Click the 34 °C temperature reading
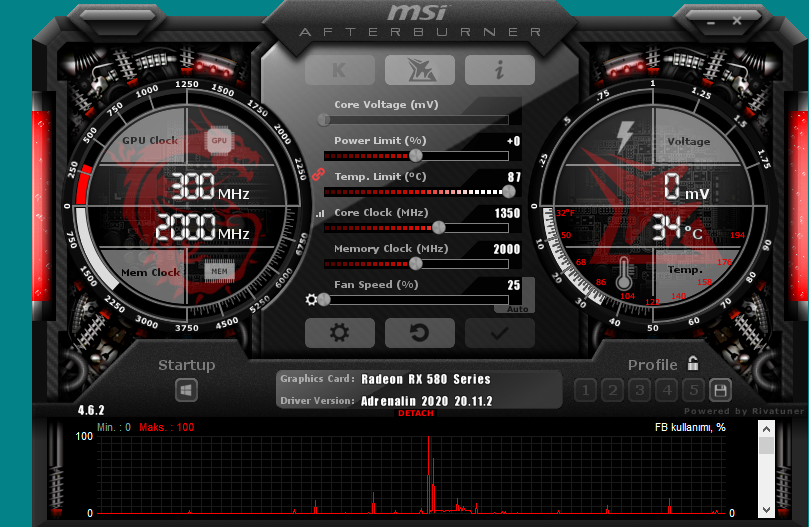 tap(677, 228)
